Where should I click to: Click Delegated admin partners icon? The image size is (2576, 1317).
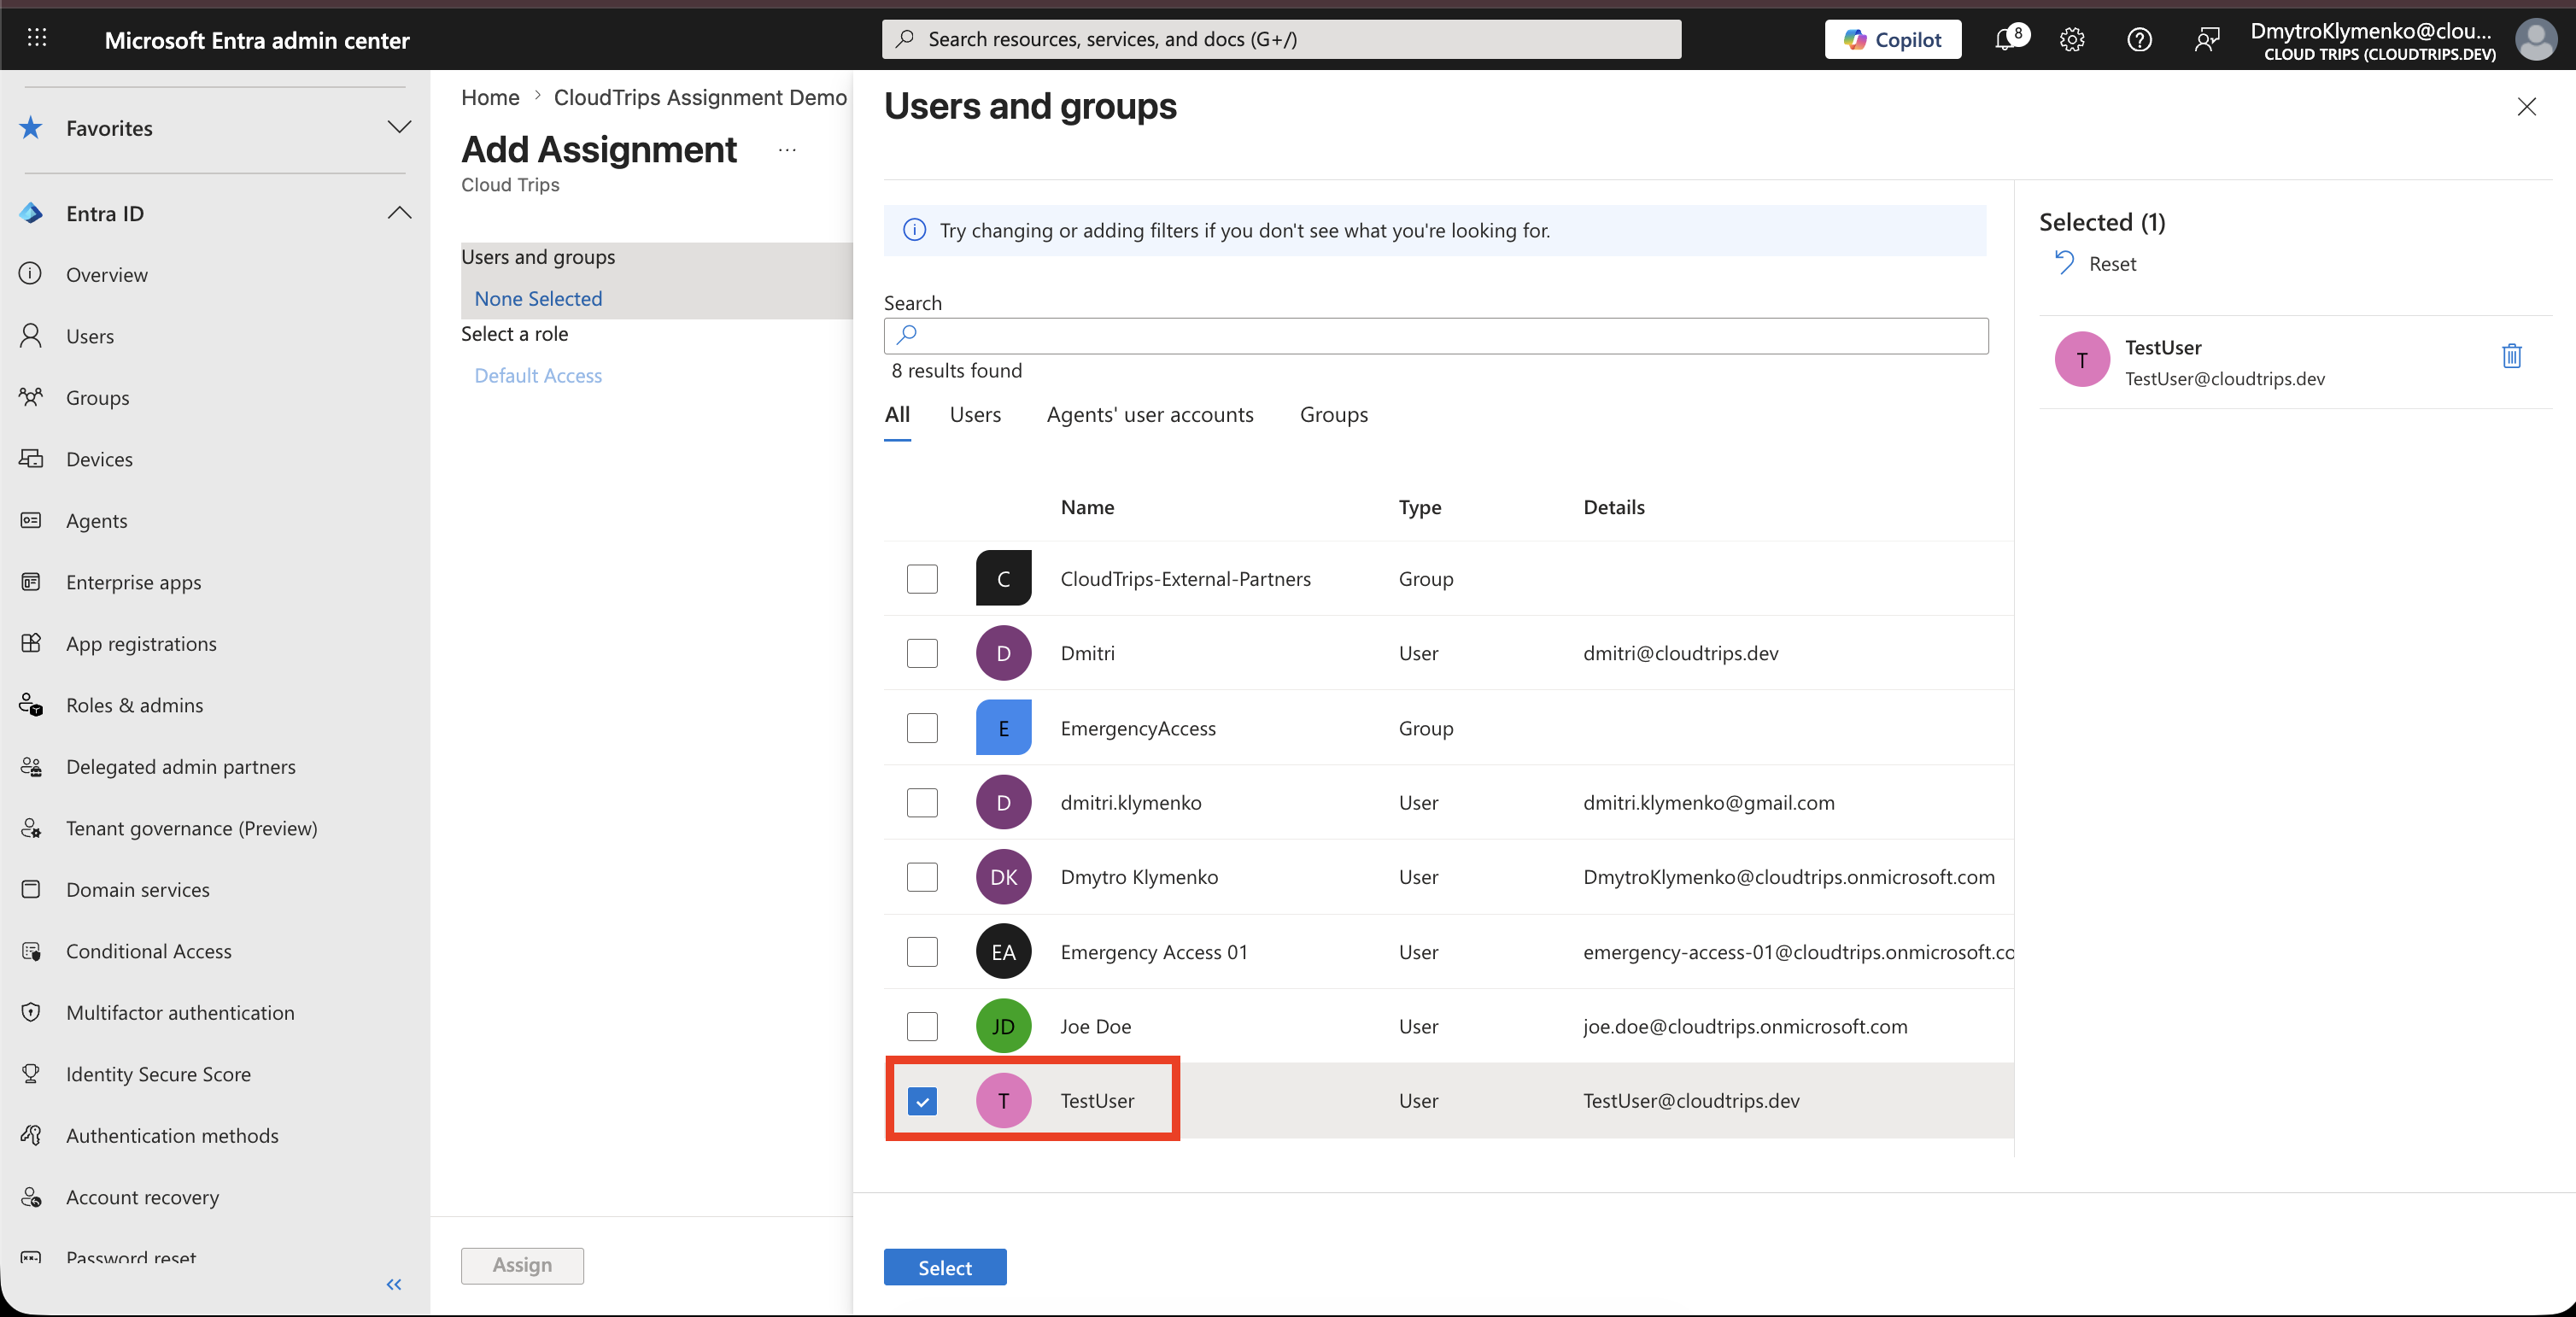coord(31,766)
